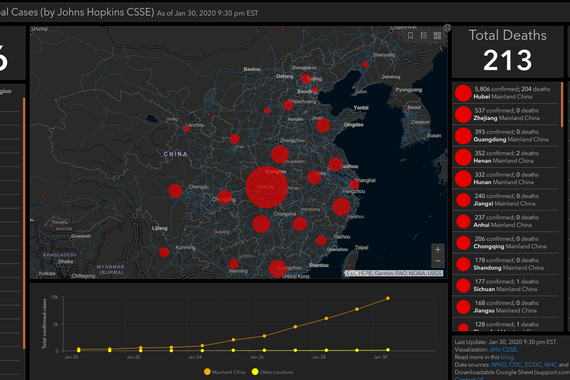Toggle Other Locations series in chart legend
Image resolution: width=570 pixels, height=380 pixels.
pos(272,372)
